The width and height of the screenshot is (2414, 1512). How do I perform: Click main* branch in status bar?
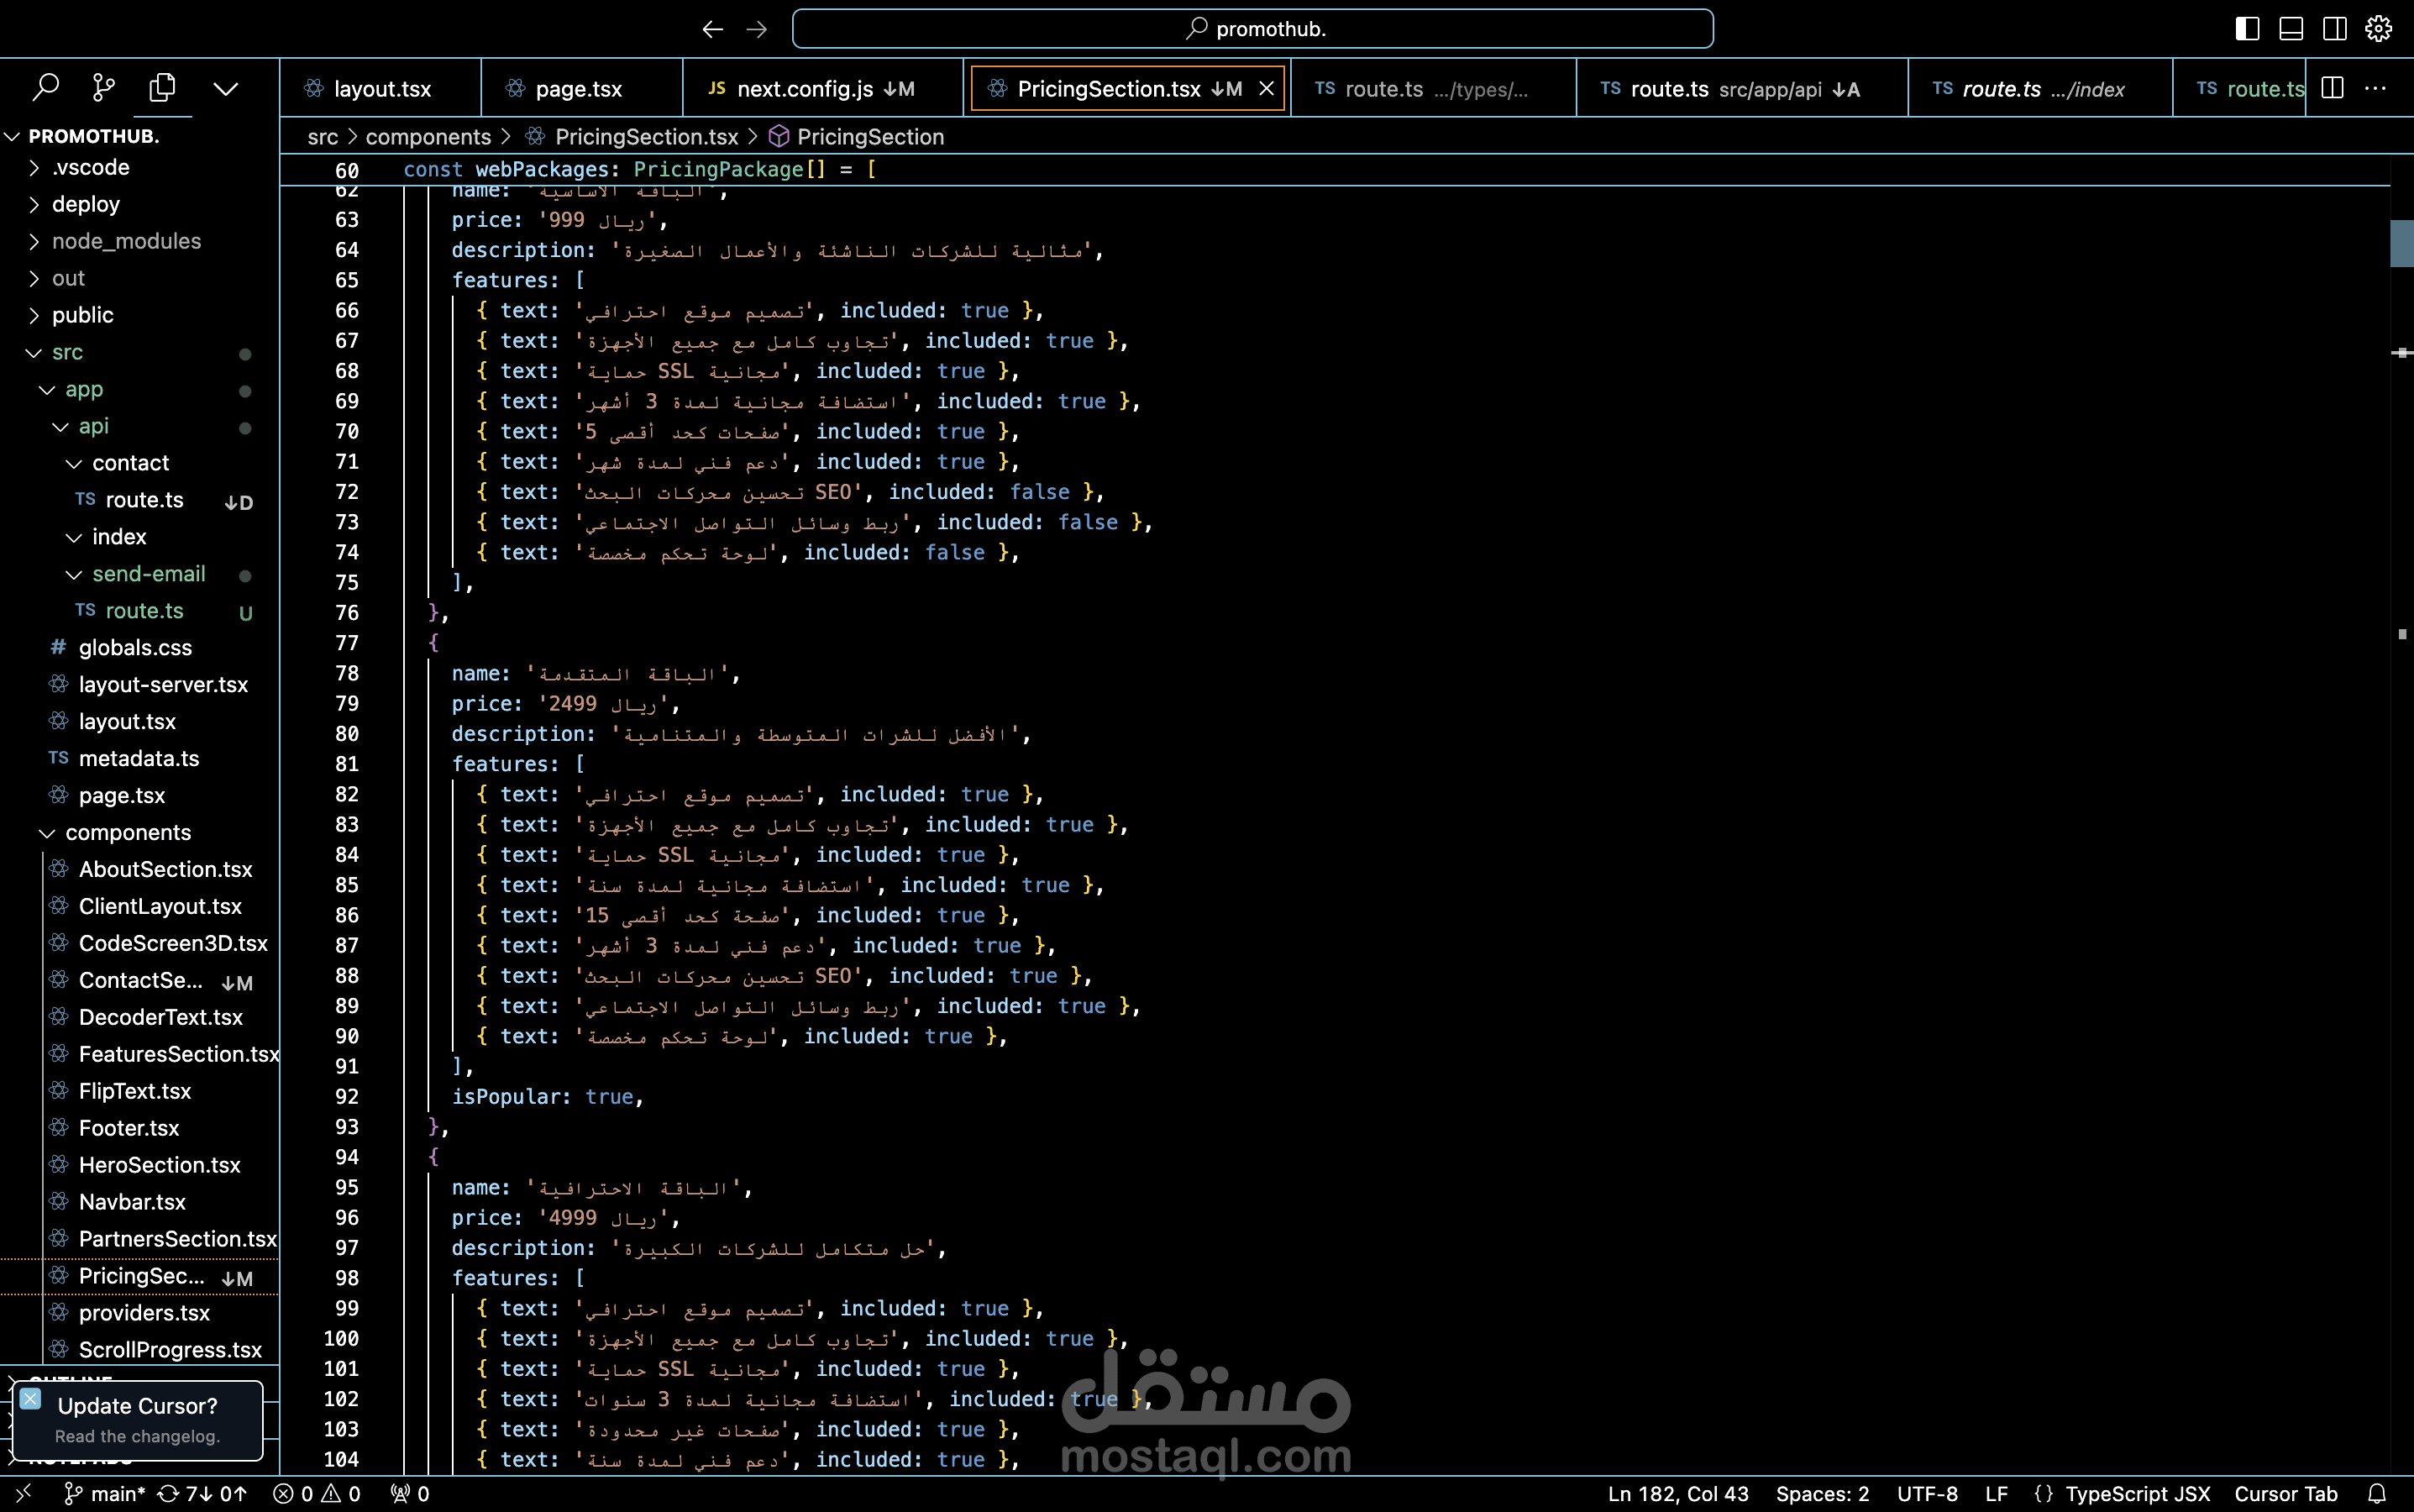(x=104, y=1494)
